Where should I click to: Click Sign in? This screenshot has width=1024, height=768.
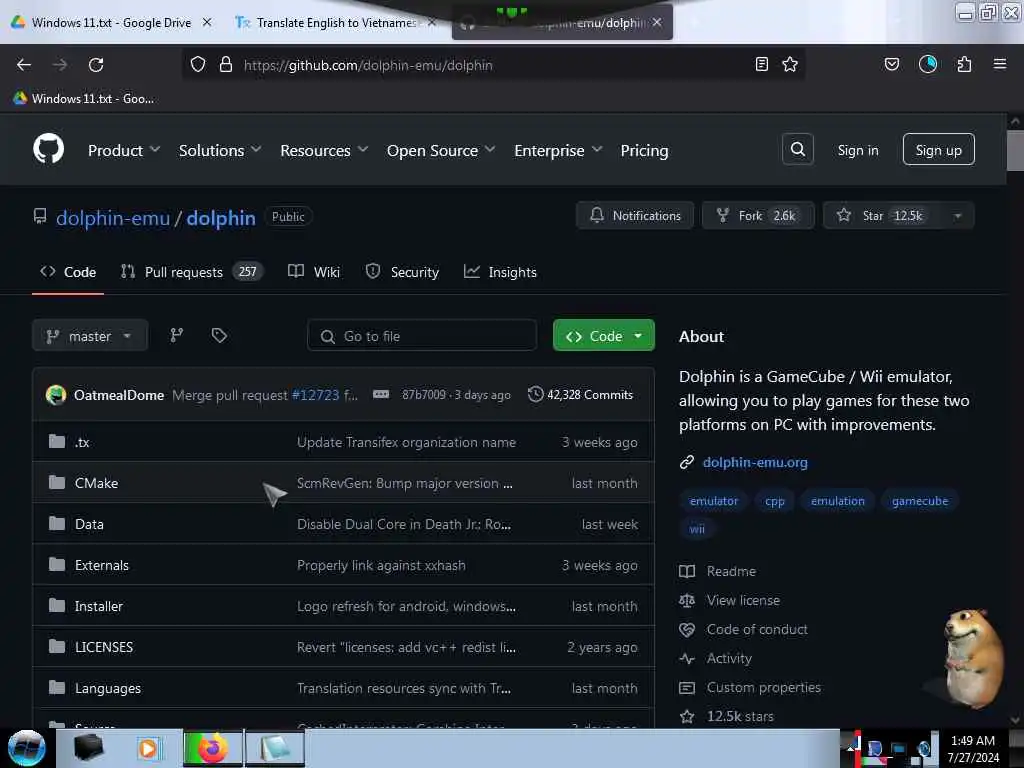point(857,150)
